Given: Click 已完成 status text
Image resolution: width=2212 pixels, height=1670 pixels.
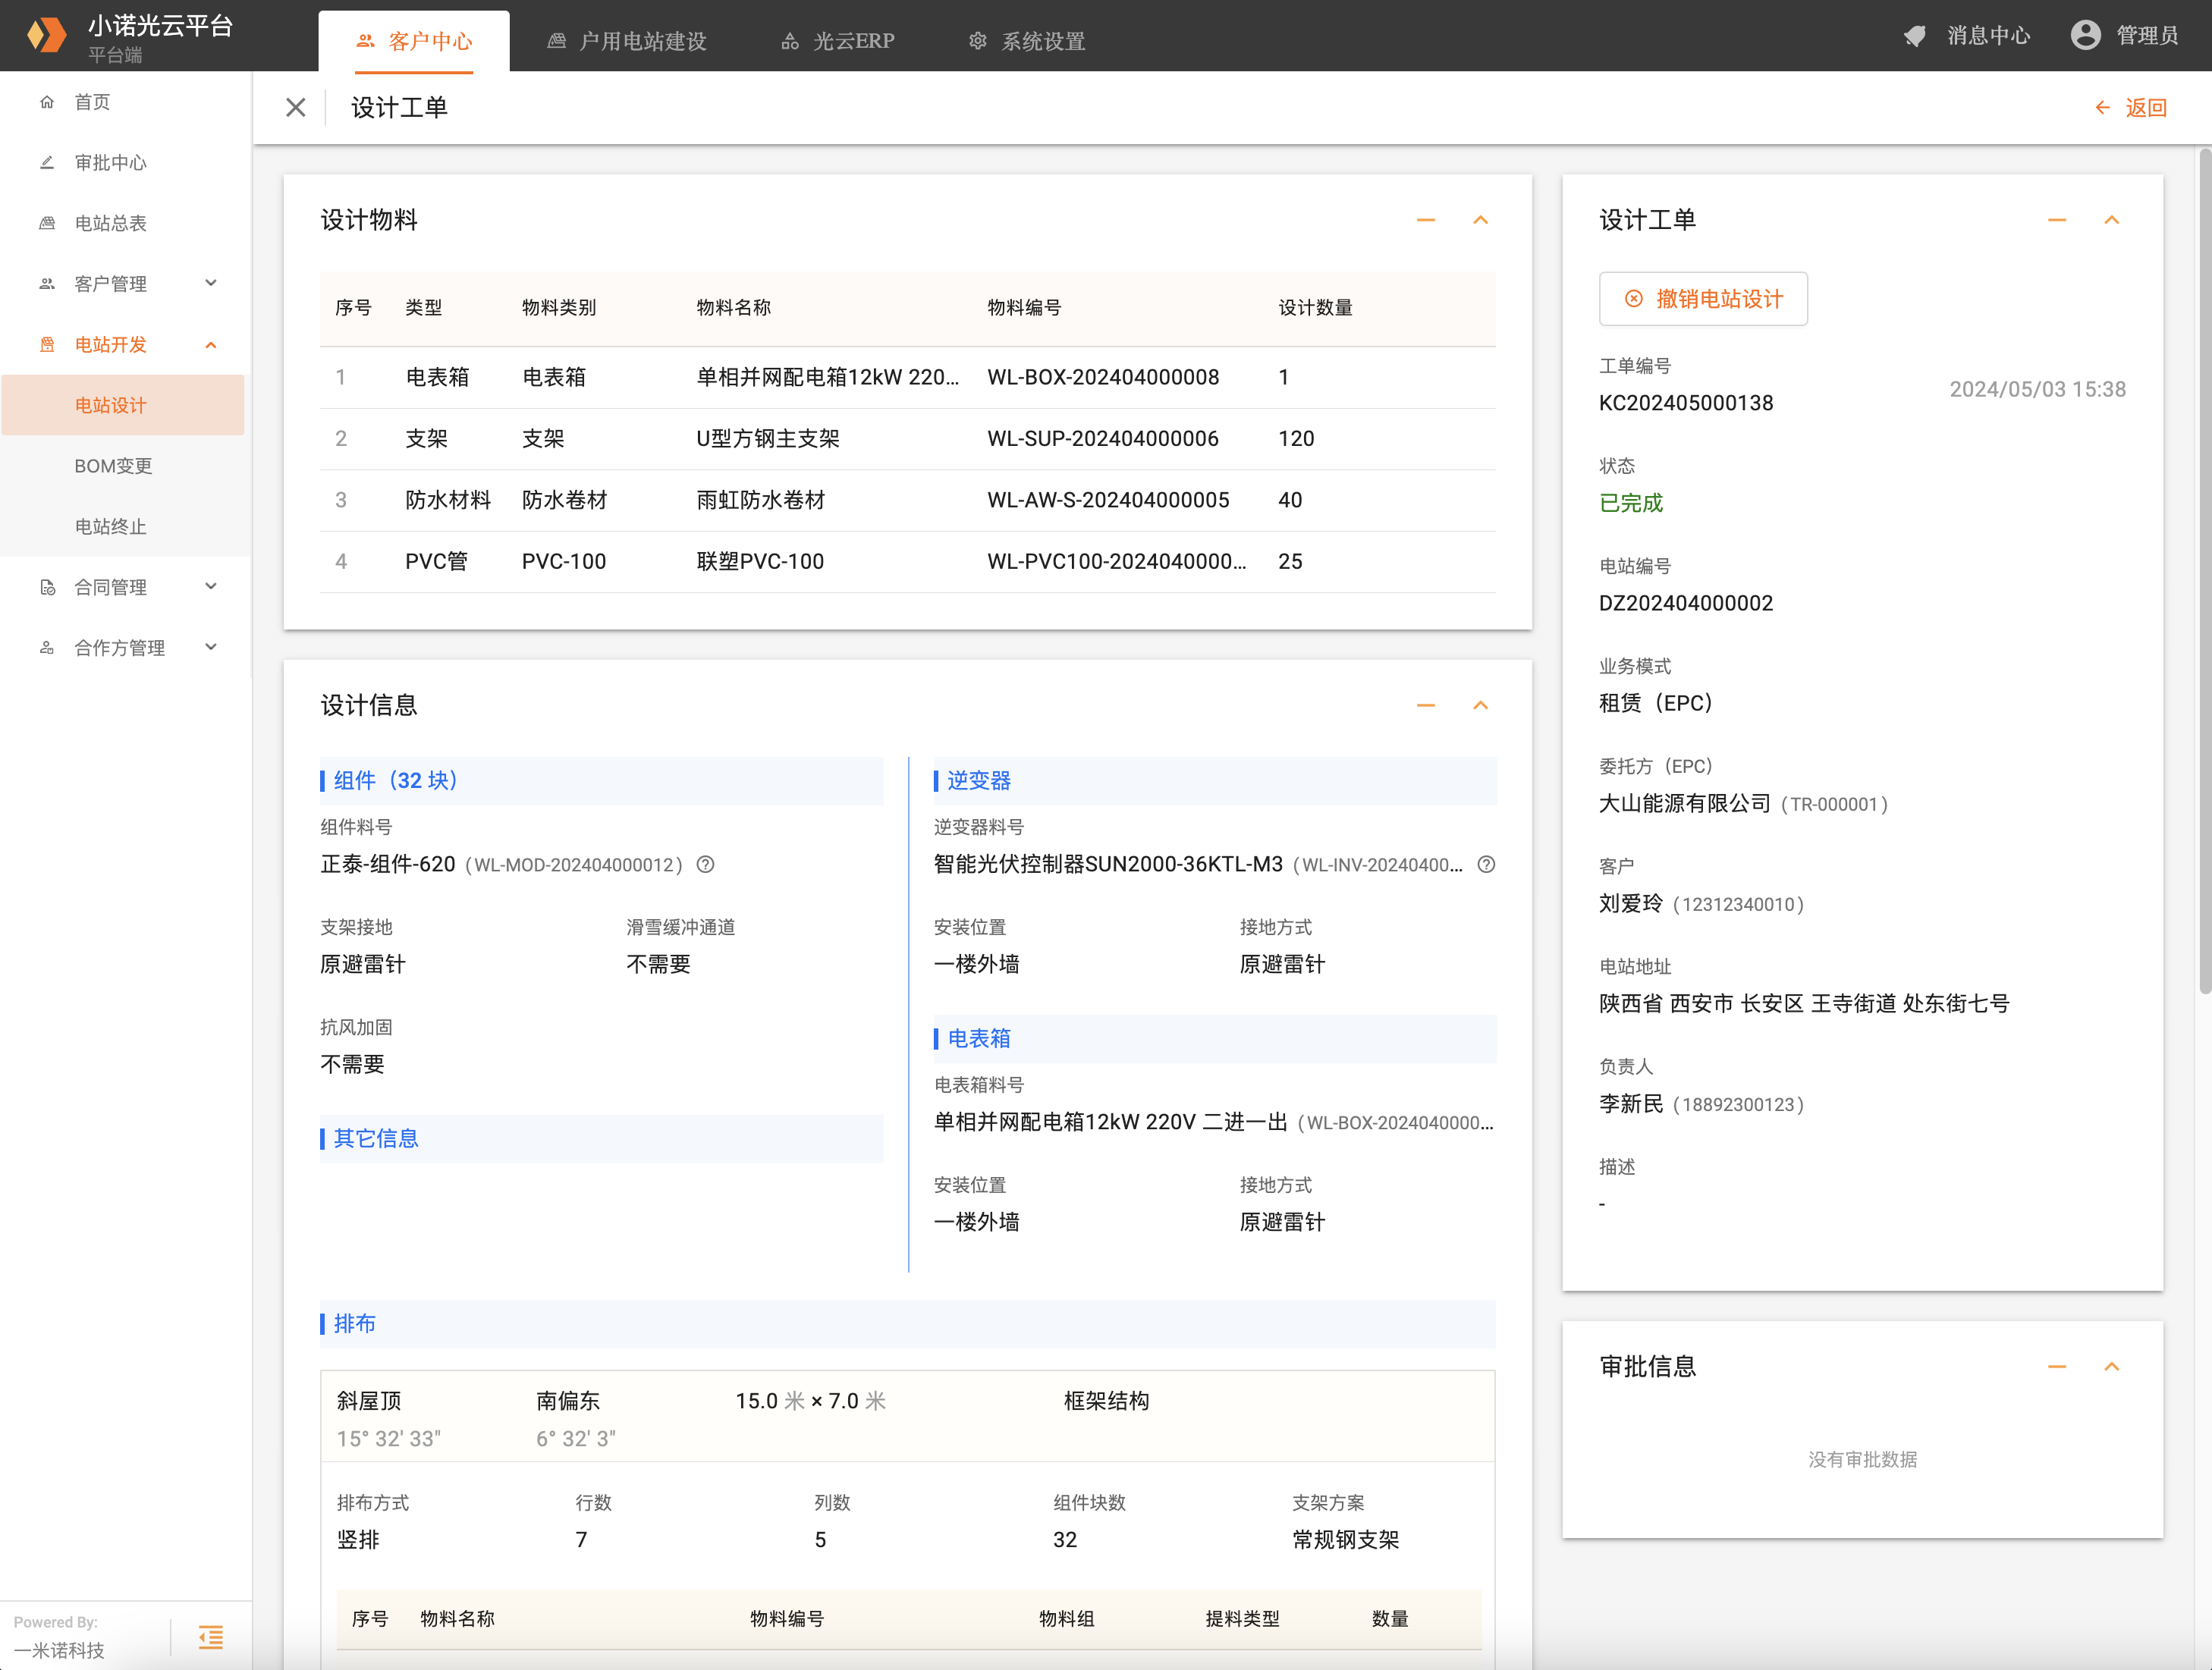Looking at the screenshot, I should [x=1631, y=503].
